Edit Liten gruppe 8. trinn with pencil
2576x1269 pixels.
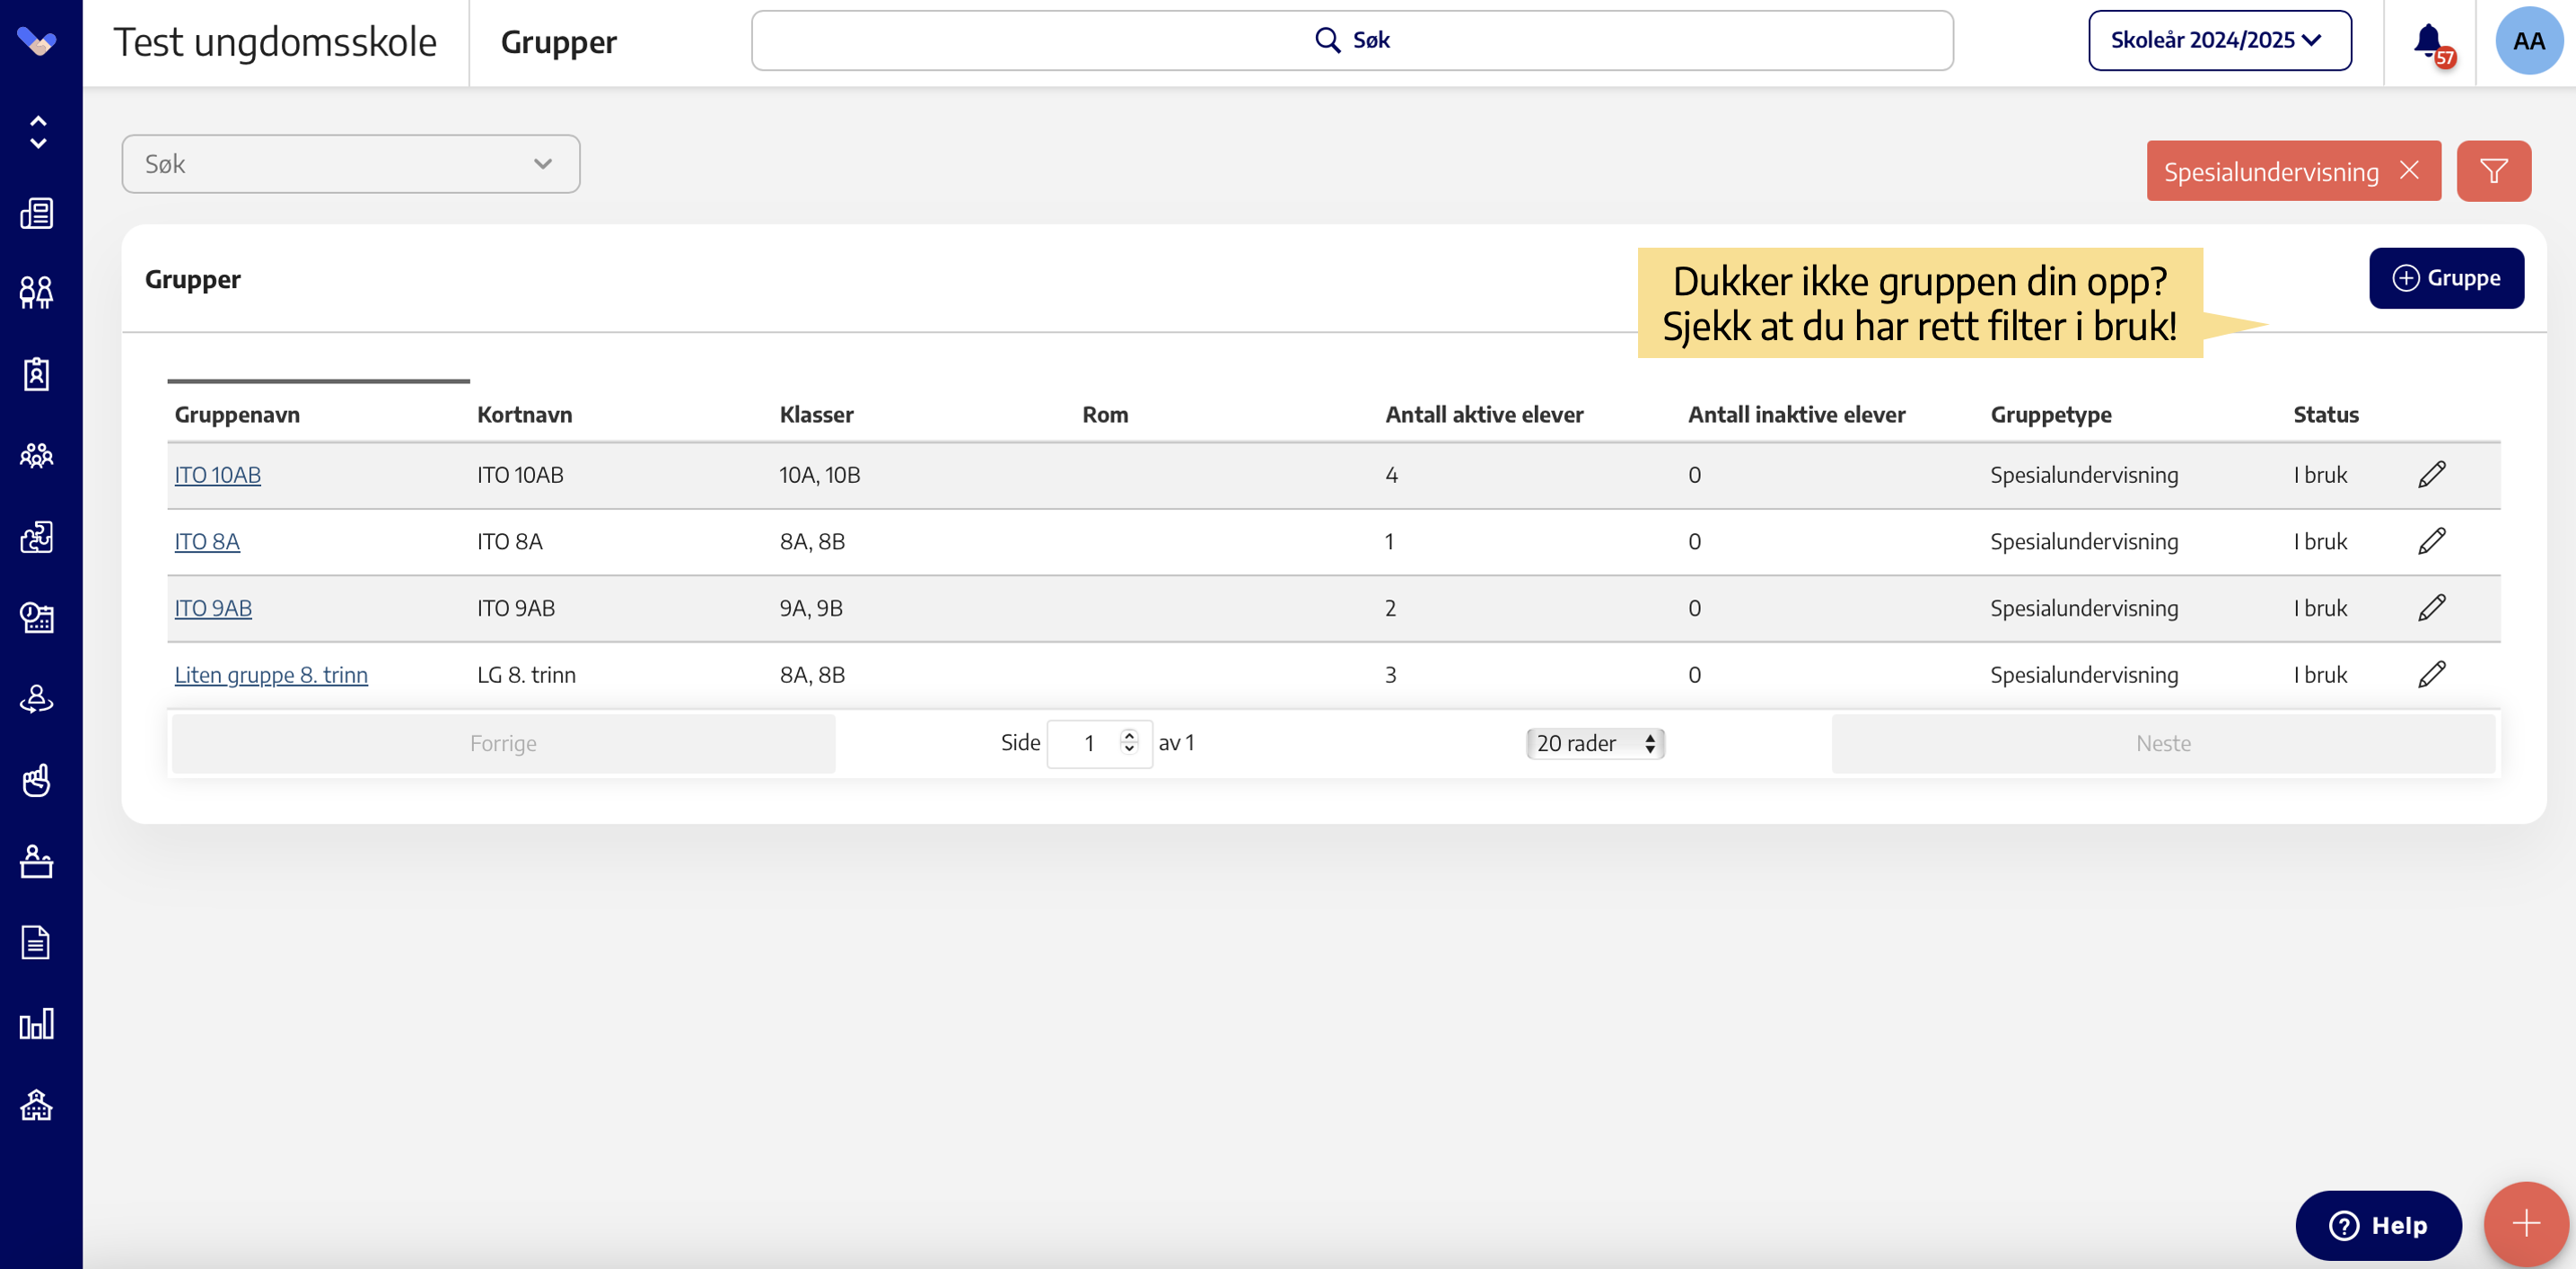click(2432, 674)
